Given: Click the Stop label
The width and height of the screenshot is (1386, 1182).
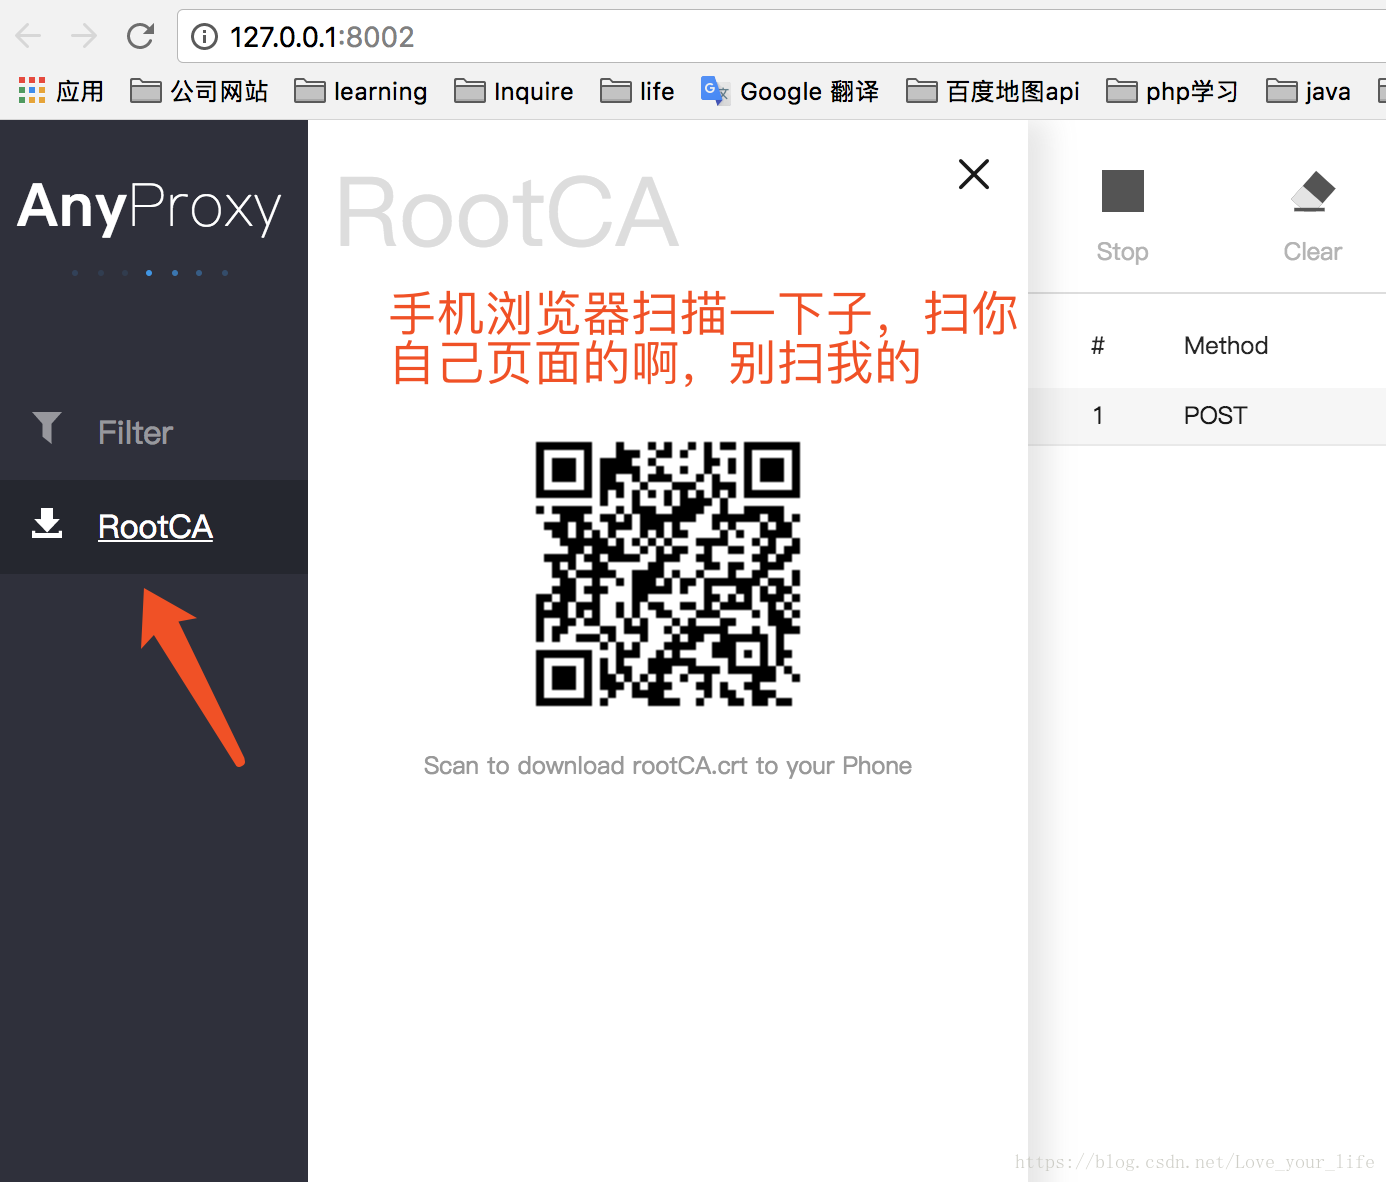Looking at the screenshot, I should click(x=1122, y=252).
